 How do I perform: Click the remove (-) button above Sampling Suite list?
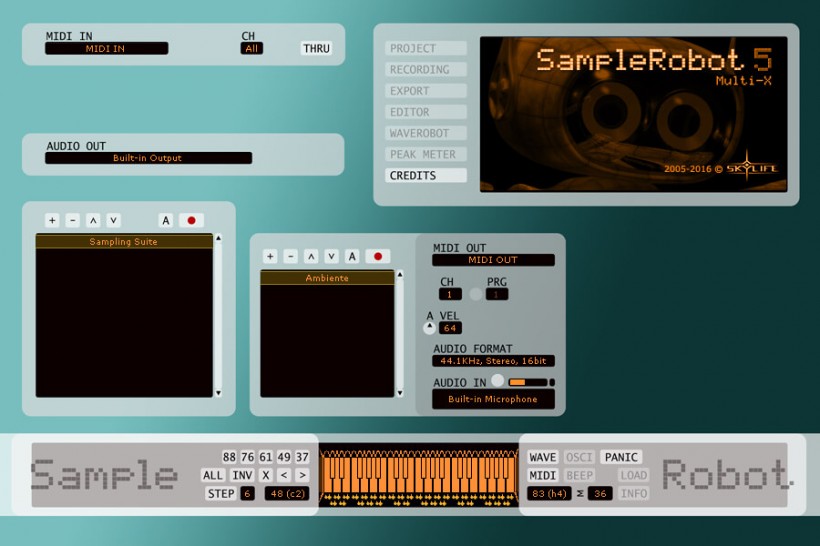tap(72, 220)
